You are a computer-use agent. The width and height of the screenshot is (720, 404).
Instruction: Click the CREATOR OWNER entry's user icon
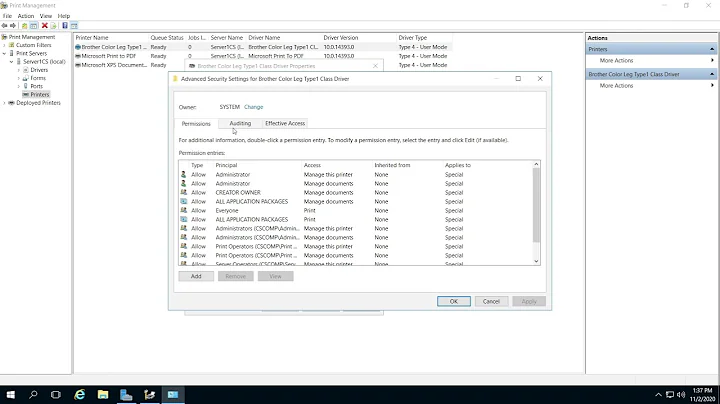click(x=184, y=192)
